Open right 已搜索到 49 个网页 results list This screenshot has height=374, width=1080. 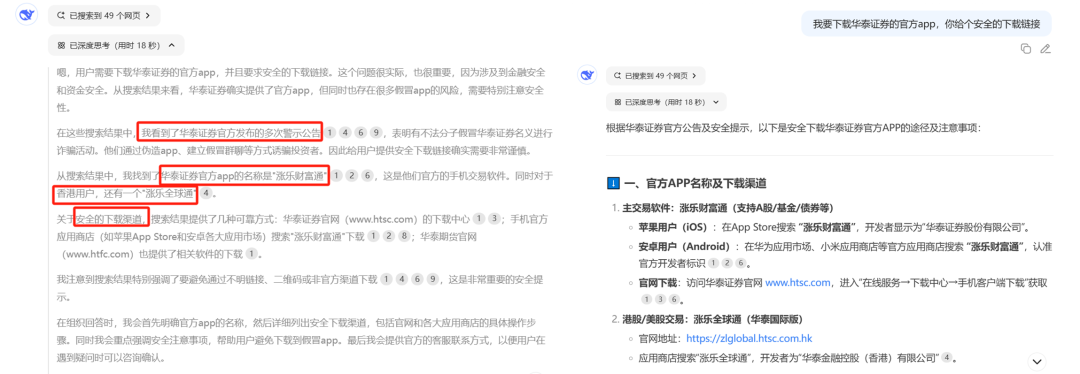coord(656,75)
